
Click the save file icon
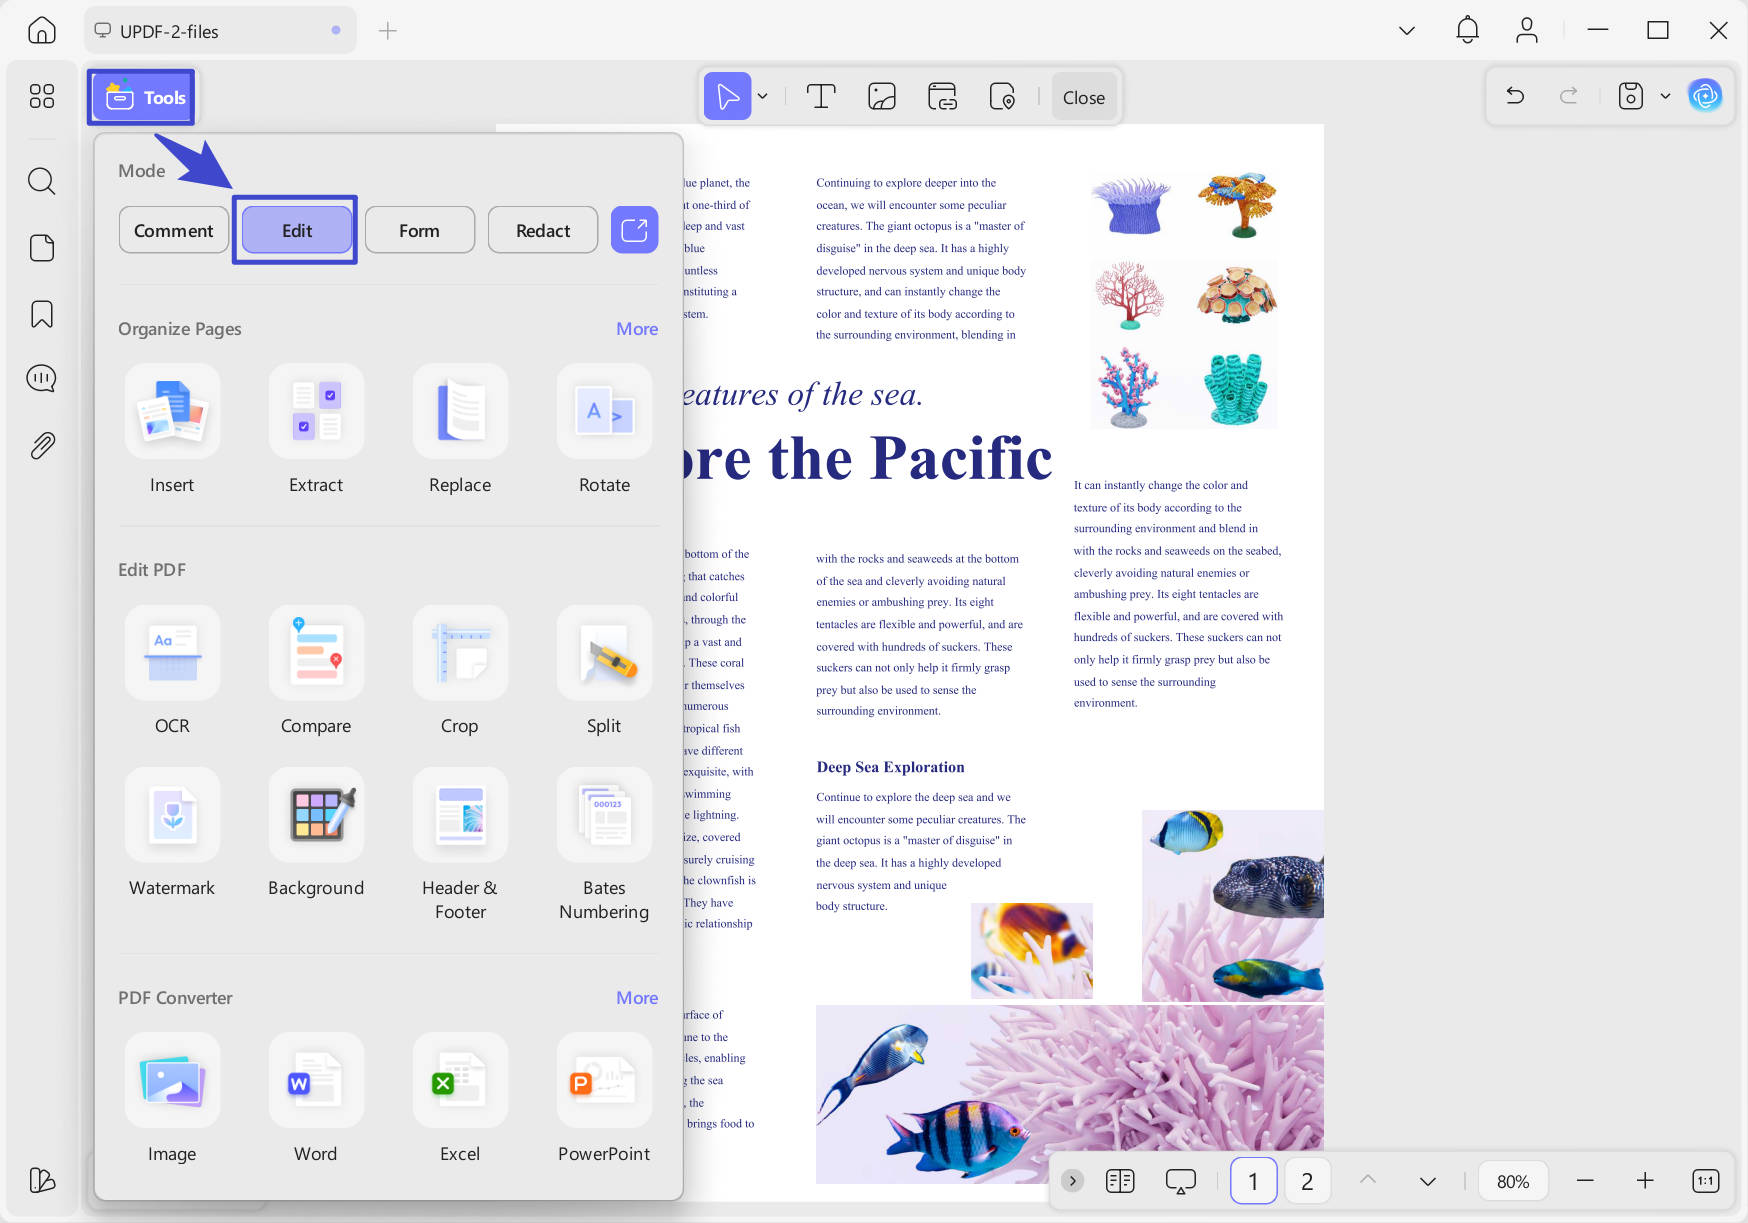(x=1630, y=96)
